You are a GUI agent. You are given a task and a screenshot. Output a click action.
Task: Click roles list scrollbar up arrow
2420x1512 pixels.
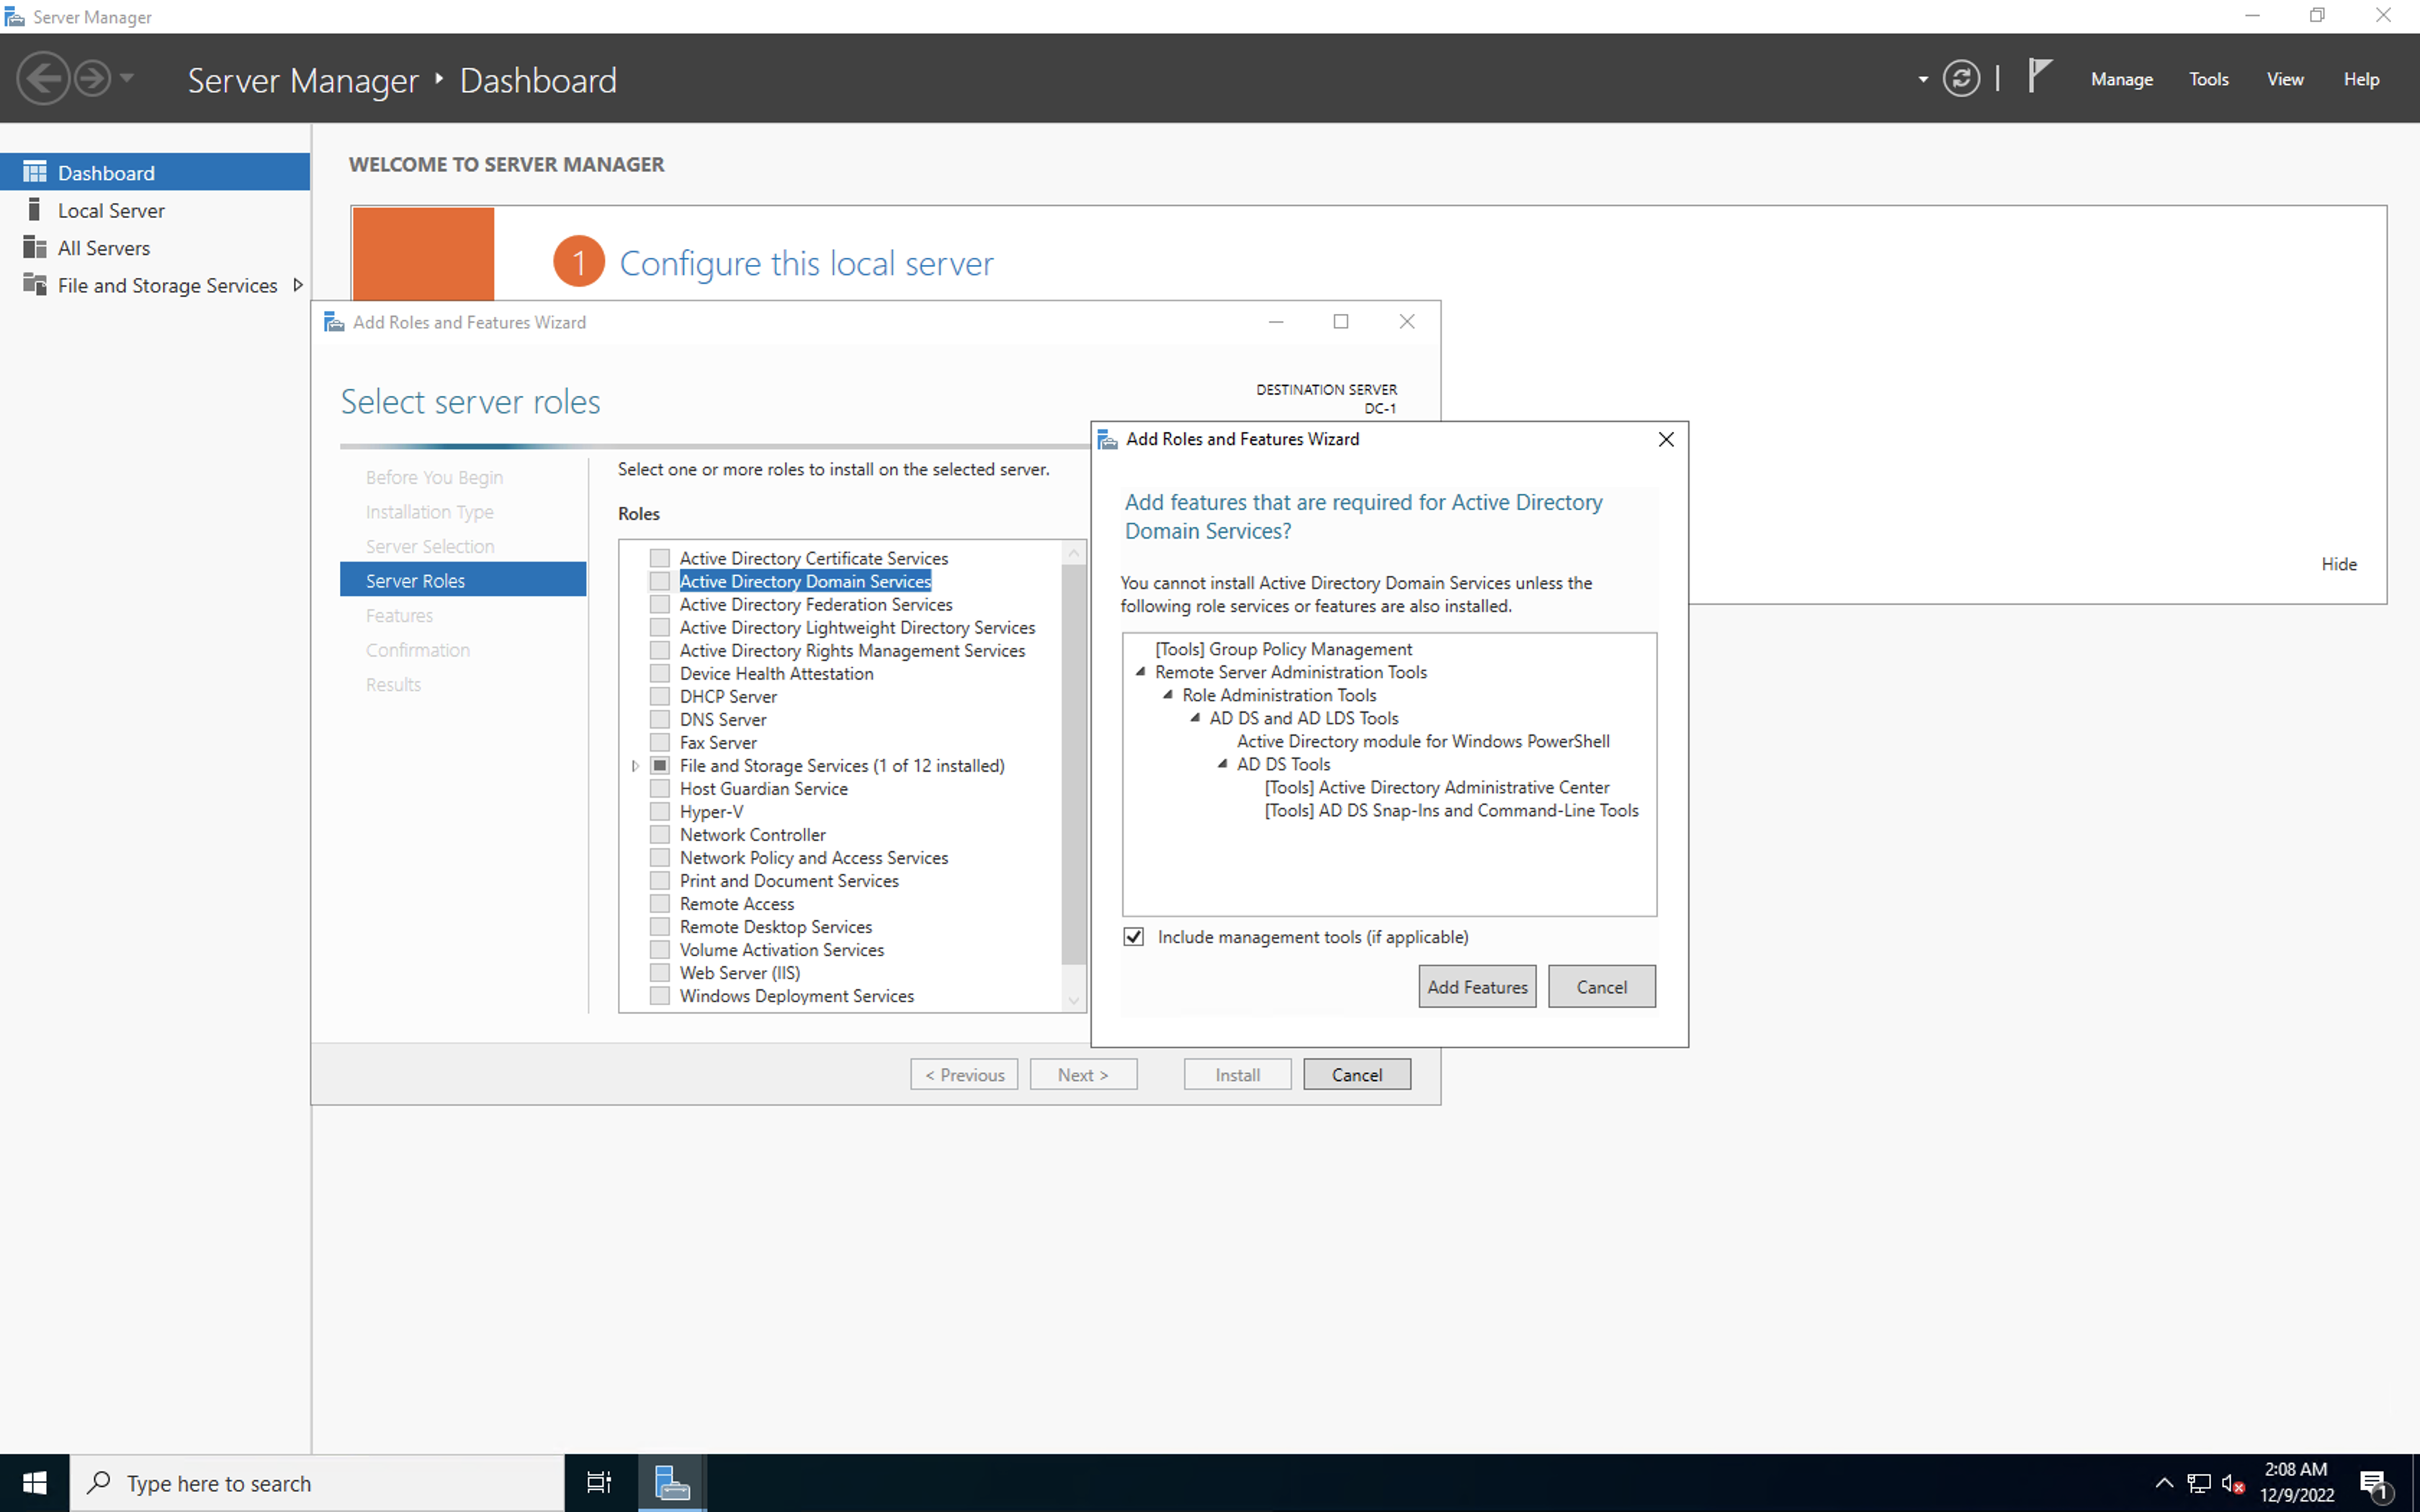tap(1073, 552)
